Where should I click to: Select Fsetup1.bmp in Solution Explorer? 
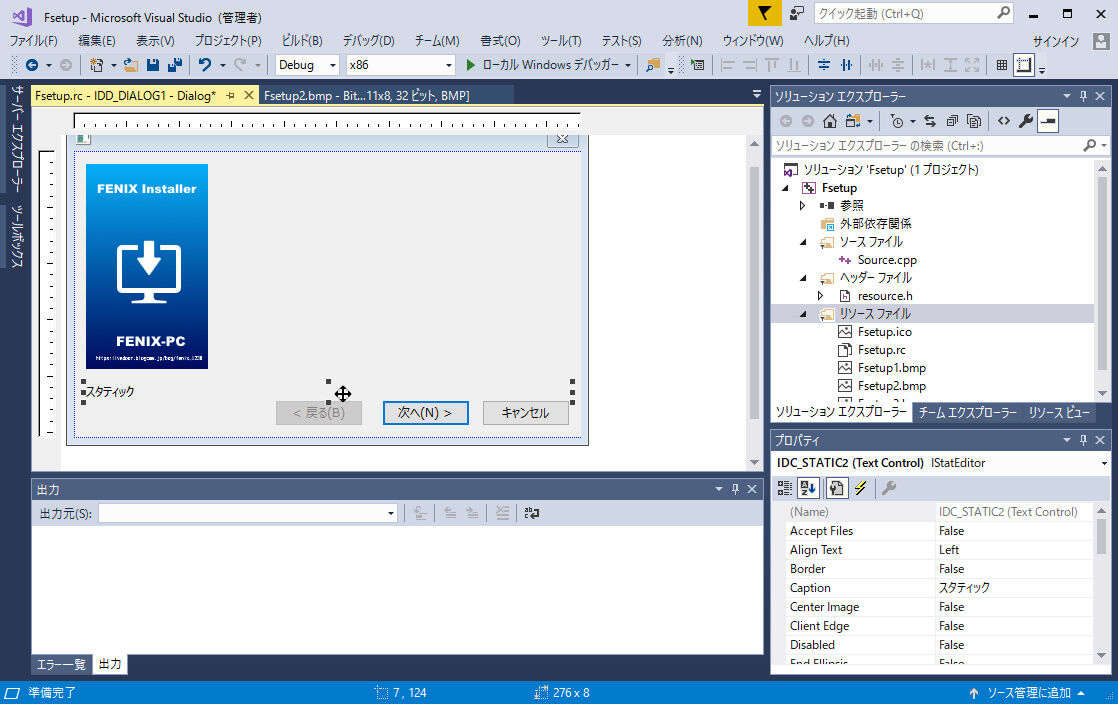(x=891, y=368)
